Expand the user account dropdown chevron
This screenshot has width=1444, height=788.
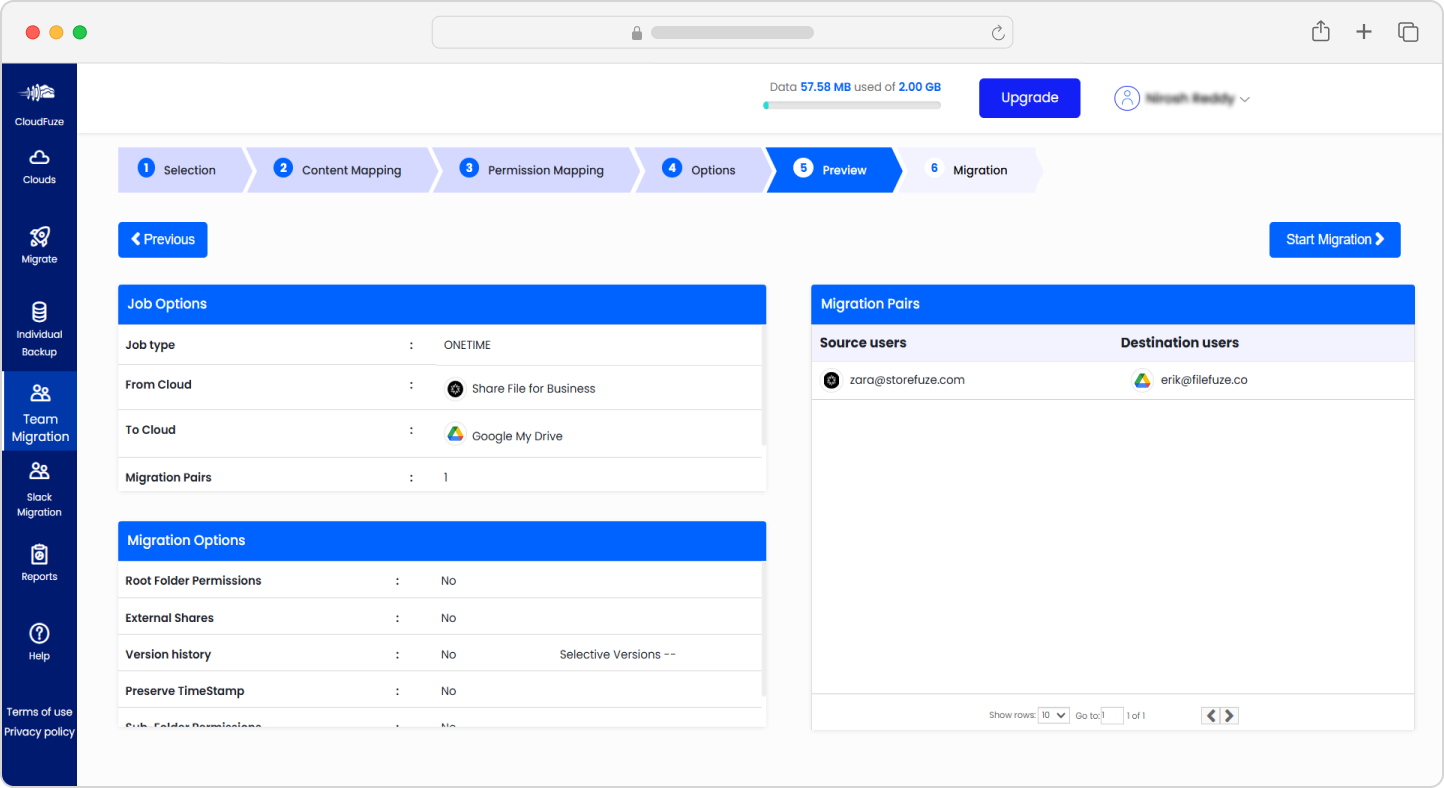(x=1245, y=99)
